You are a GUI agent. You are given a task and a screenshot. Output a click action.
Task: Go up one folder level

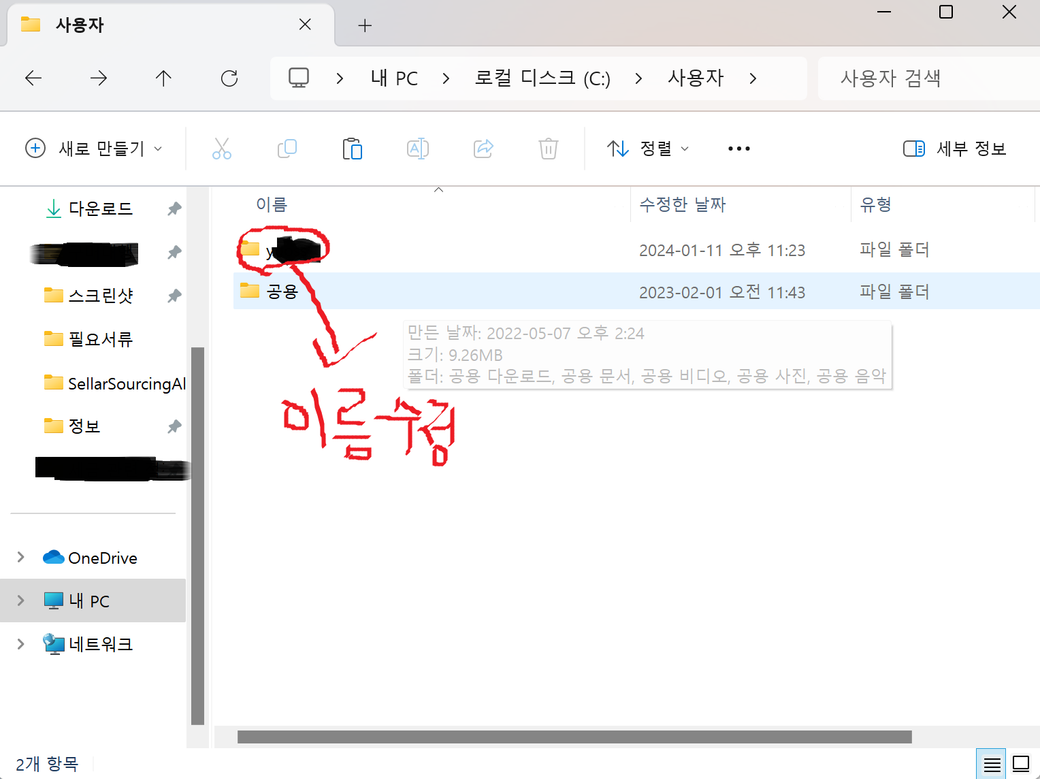click(164, 78)
